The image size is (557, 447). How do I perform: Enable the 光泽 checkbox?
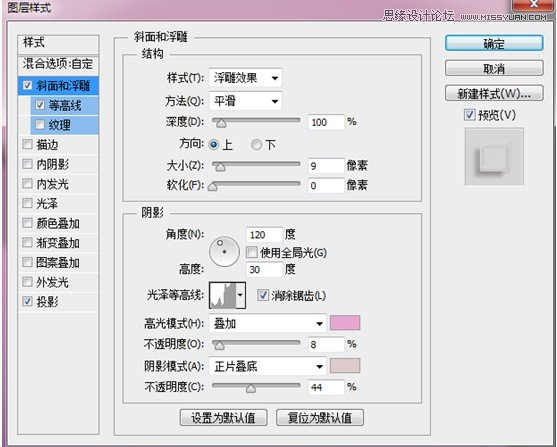(x=27, y=203)
